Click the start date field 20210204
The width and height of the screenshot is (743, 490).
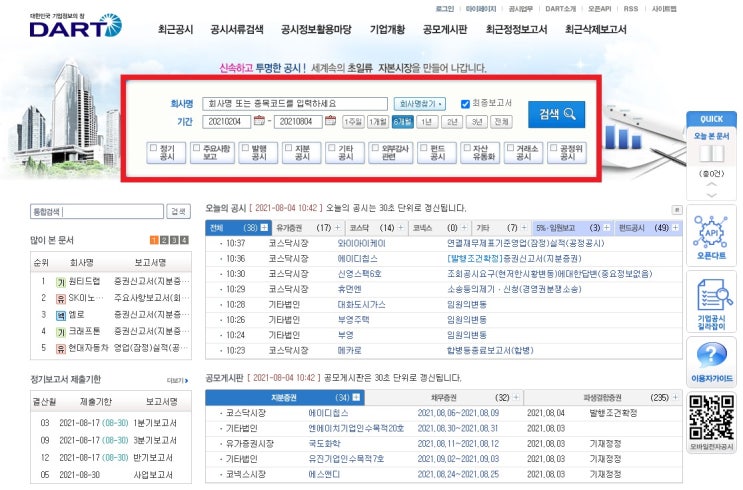227,122
